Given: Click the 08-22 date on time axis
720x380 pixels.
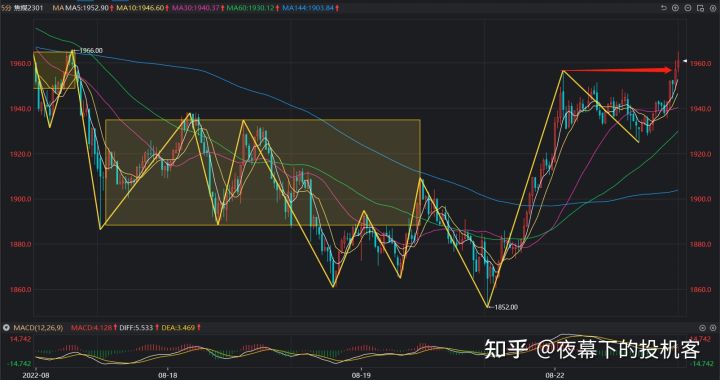Looking at the screenshot, I should coord(555,375).
